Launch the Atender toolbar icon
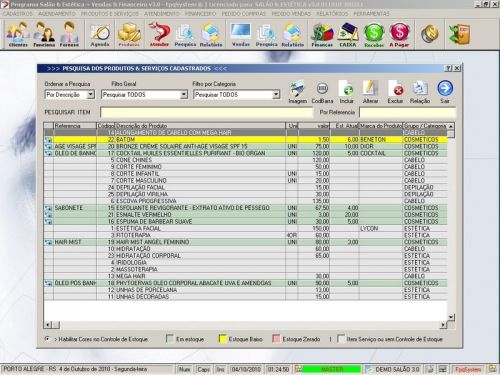The width and height of the screenshot is (500, 375). [159, 34]
